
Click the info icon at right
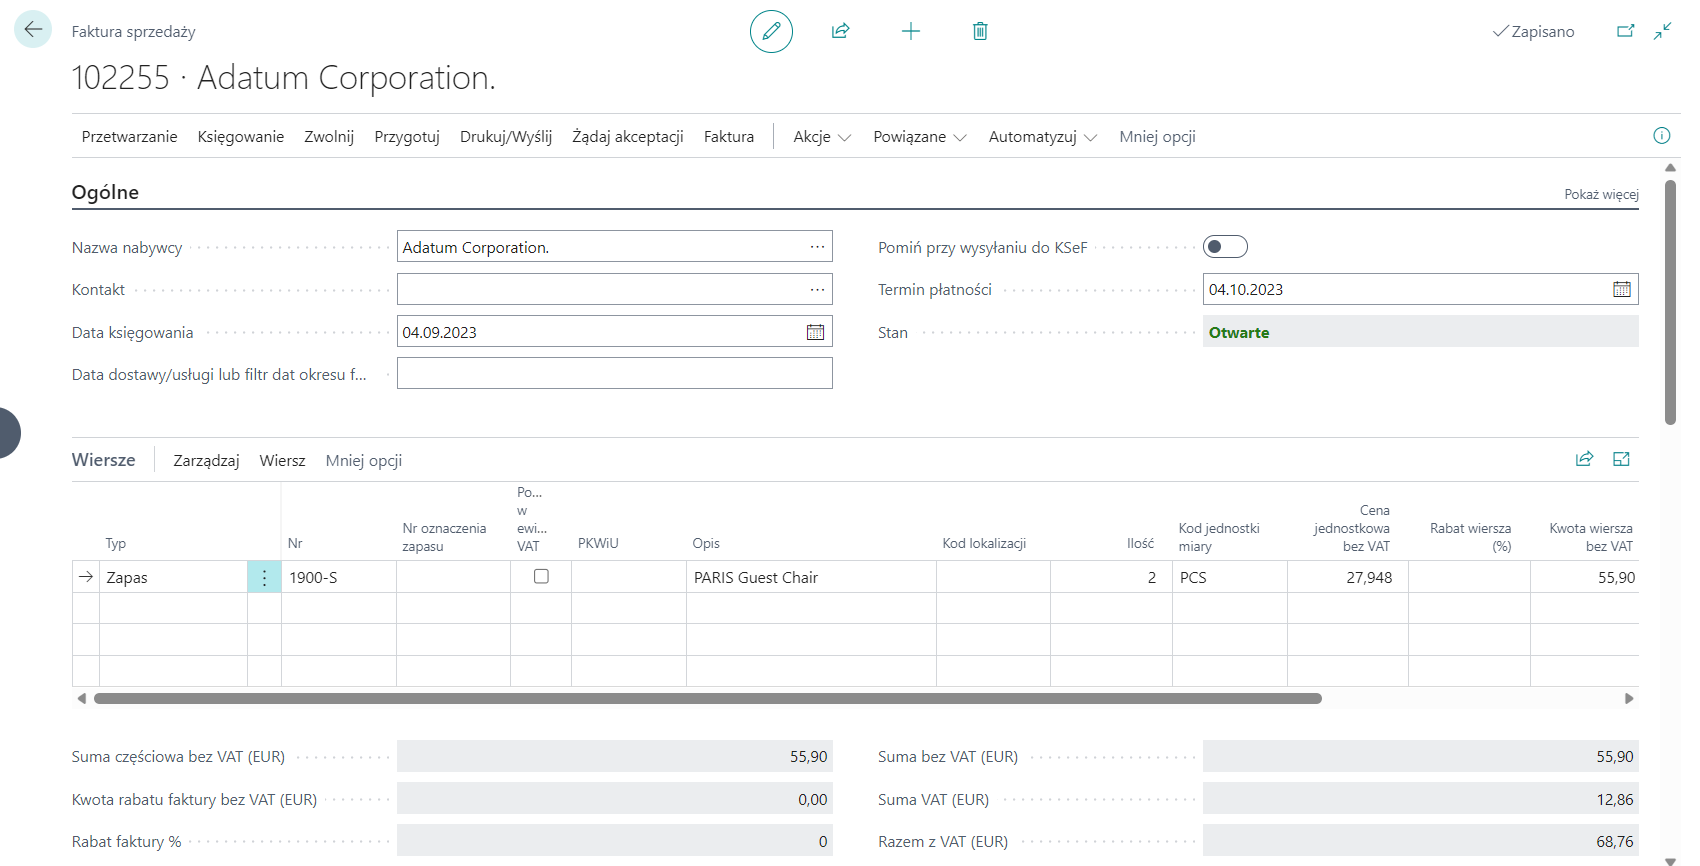1661,136
